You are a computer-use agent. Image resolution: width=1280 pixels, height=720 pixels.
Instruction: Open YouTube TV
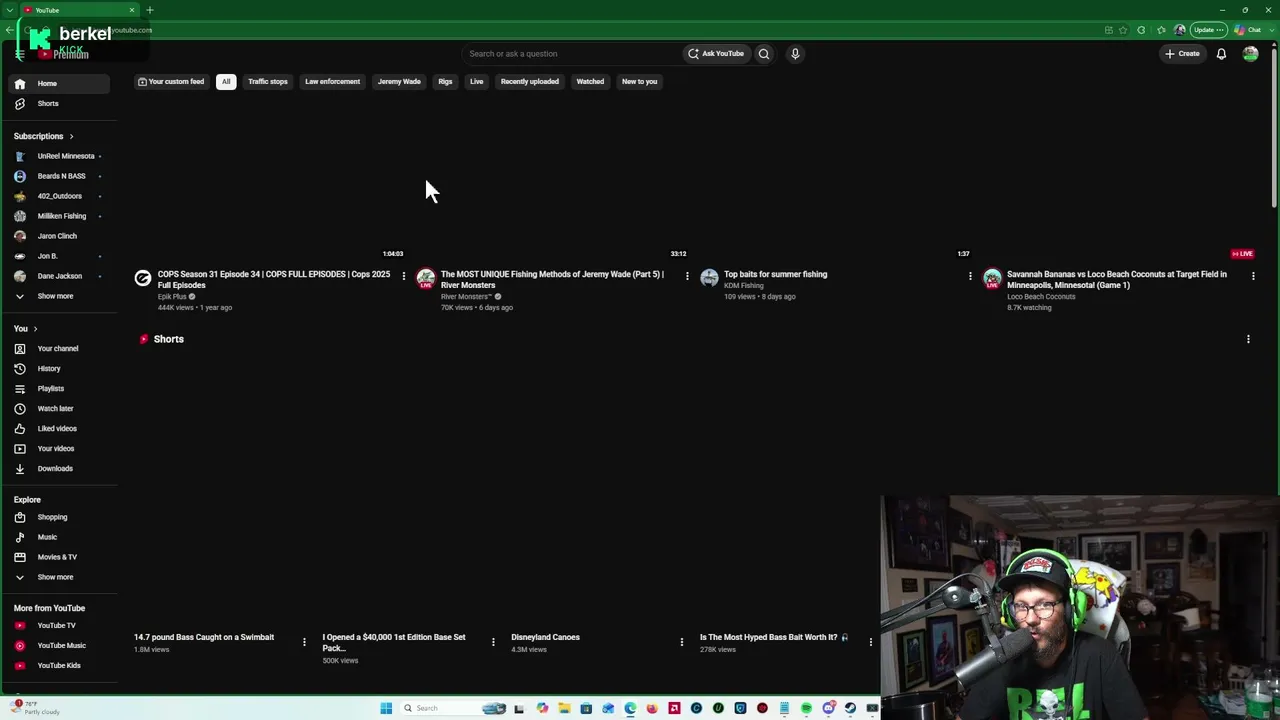click(x=60, y=626)
